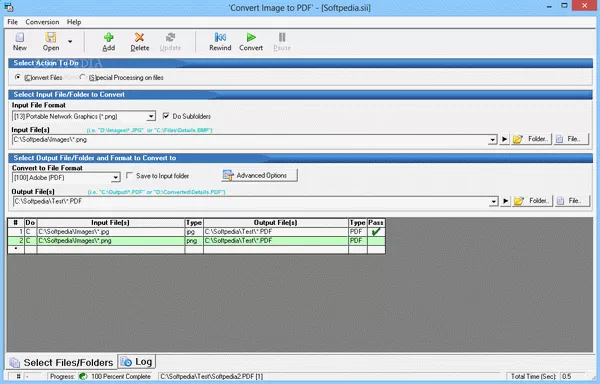
Task: Enable Save to Input folder checkbox
Action: [x=129, y=176]
